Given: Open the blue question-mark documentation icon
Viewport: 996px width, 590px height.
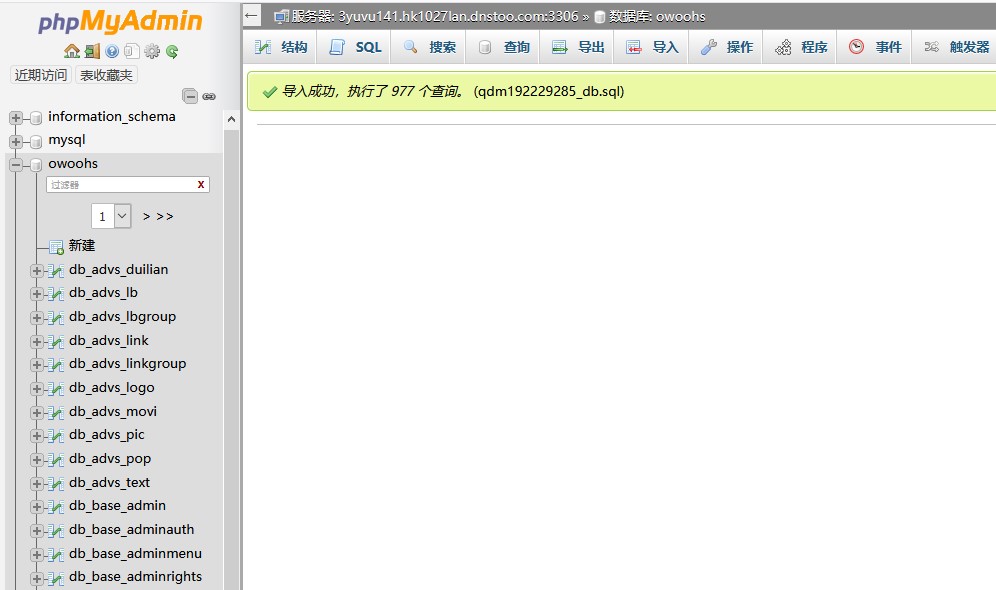Looking at the screenshot, I should click(112, 51).
